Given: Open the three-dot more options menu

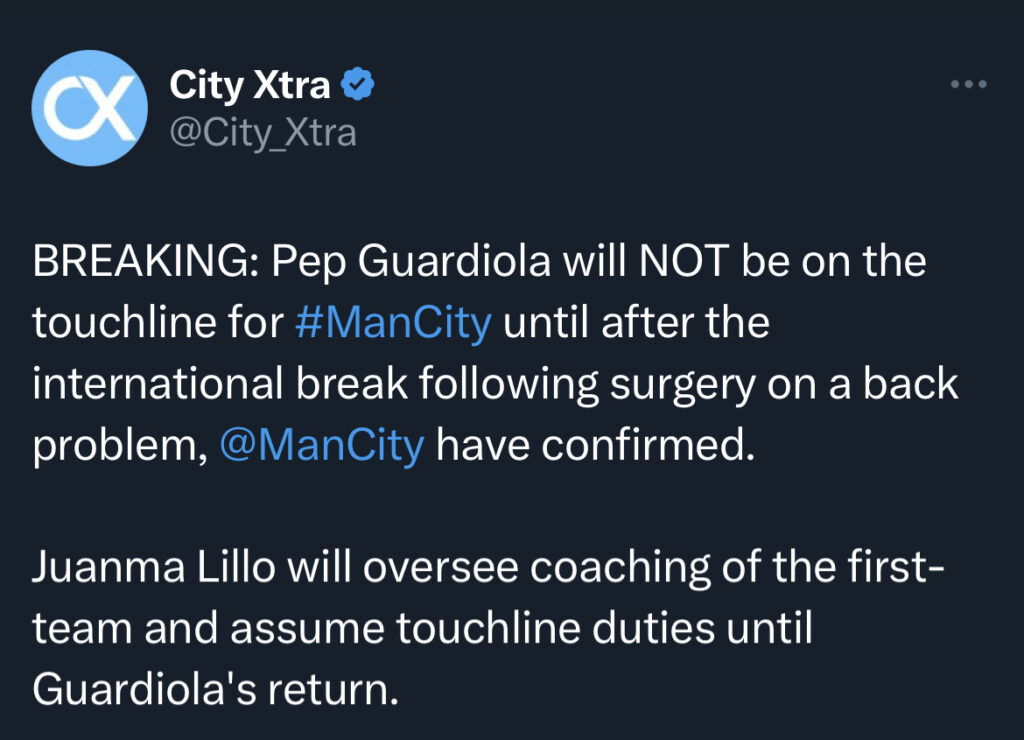Looking at the screenshot, I should tap(967, 86).
